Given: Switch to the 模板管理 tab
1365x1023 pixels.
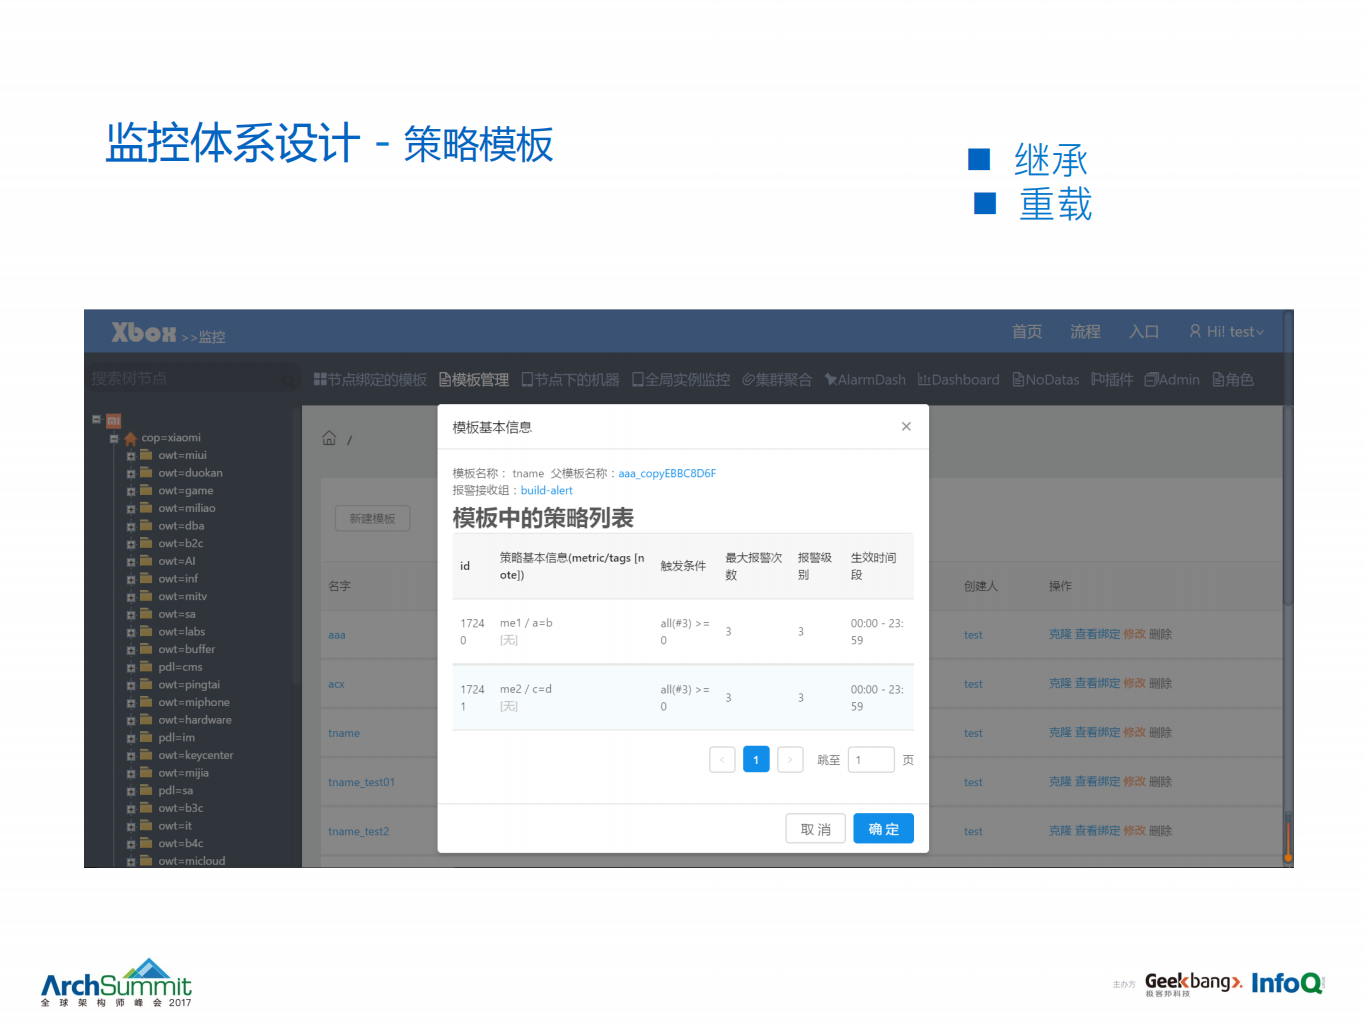Looking at the screenshot, I should 474,379.
